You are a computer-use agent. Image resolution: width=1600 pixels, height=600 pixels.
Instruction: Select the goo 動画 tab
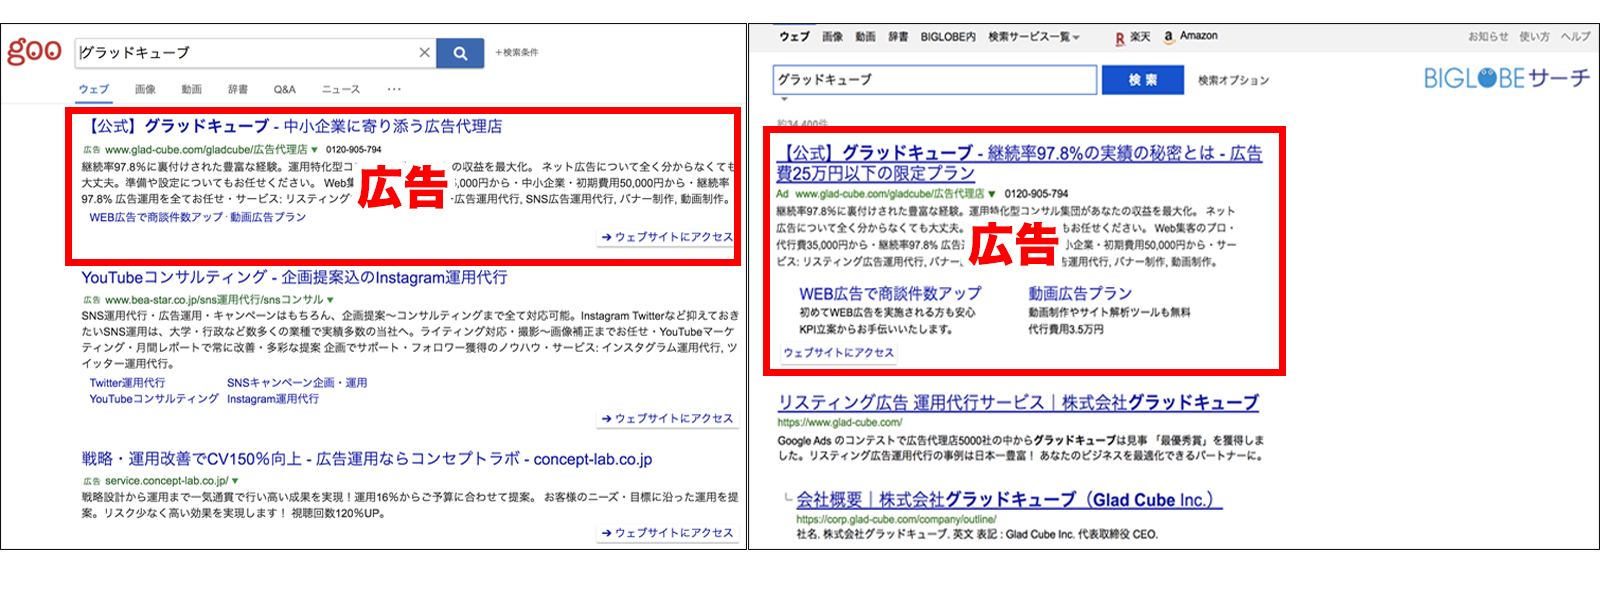[x=191, y=89]
